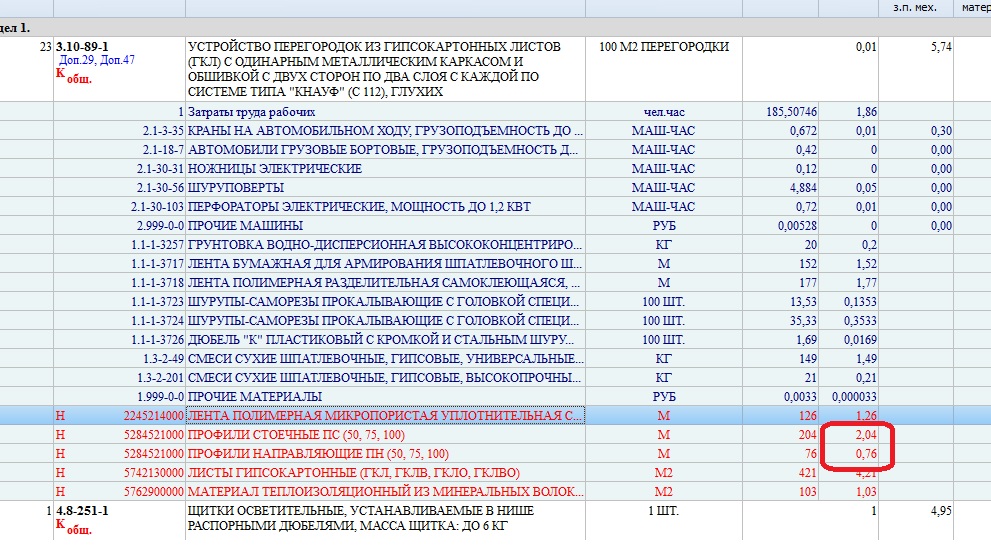The height and width of the screenshot is (547, 991).
Task: Click value 2,04 in ПС profiles row
Action: 866,434
